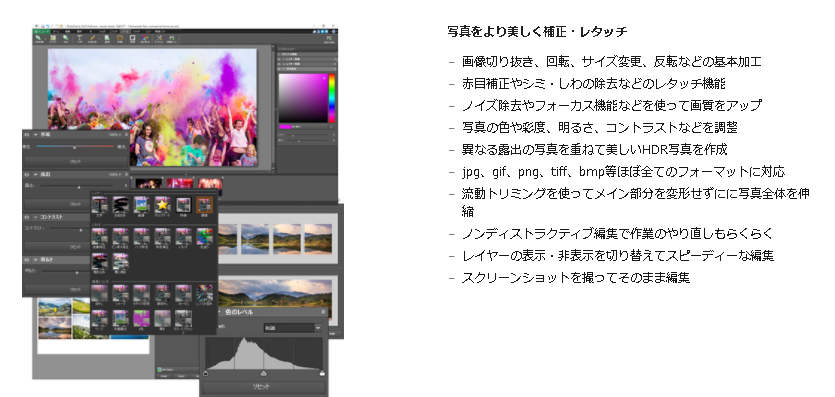Select the text layer icon with letter T
Viewport: 835px width, 397px height.
pos(99,205)
